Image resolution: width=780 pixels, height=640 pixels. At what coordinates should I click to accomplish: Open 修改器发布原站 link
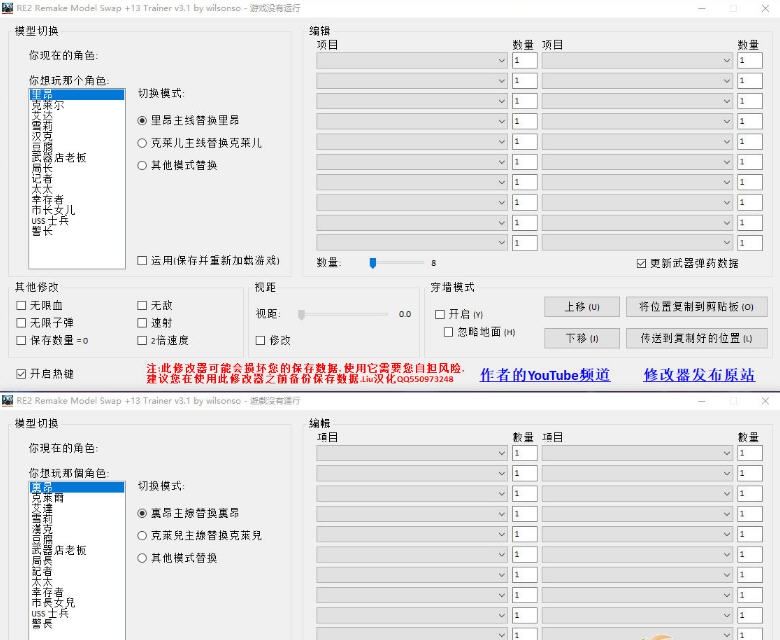(699, 375)
